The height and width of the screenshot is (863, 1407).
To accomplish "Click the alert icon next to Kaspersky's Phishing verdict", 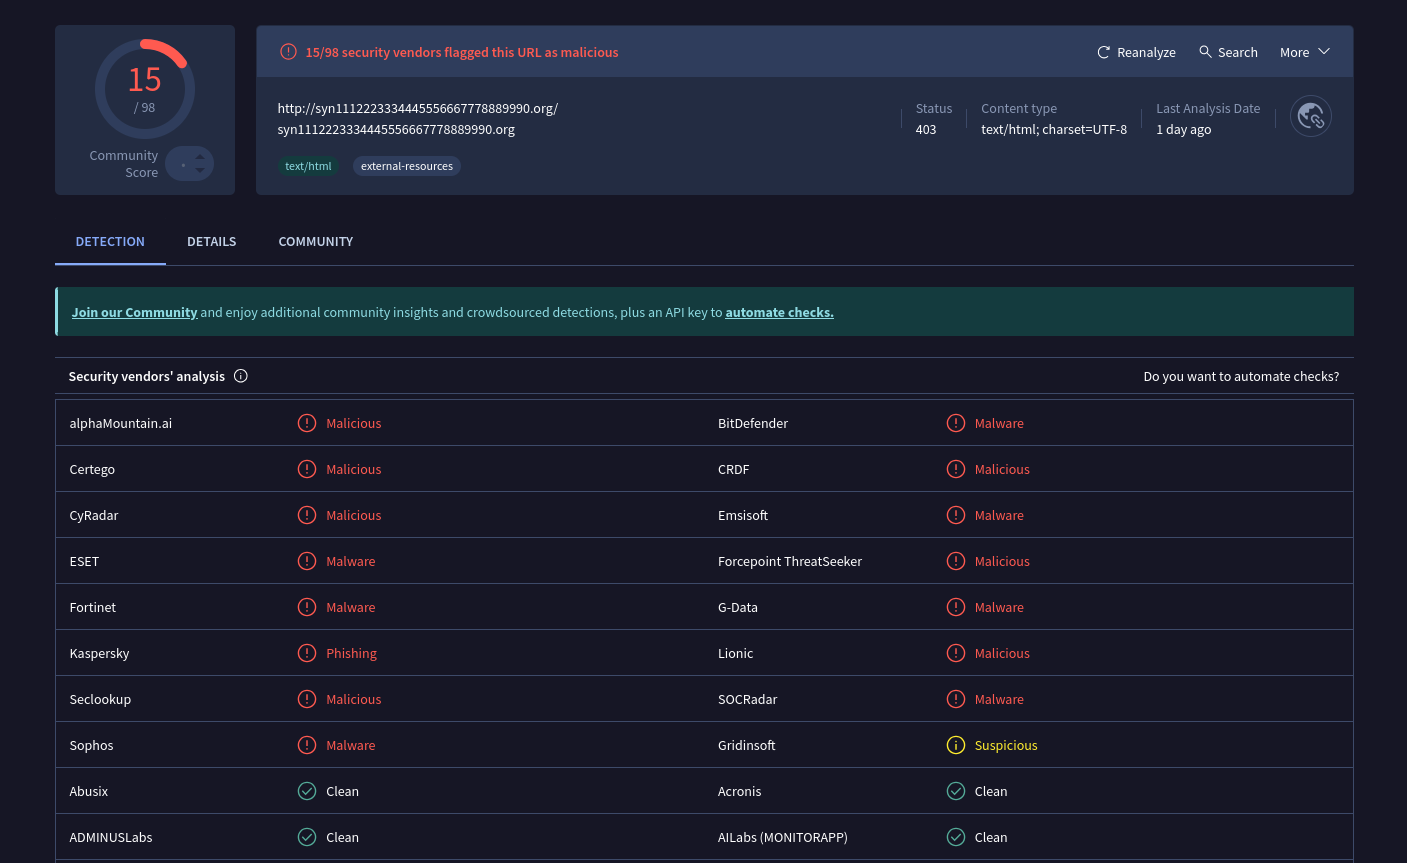I will pos(307,653).
